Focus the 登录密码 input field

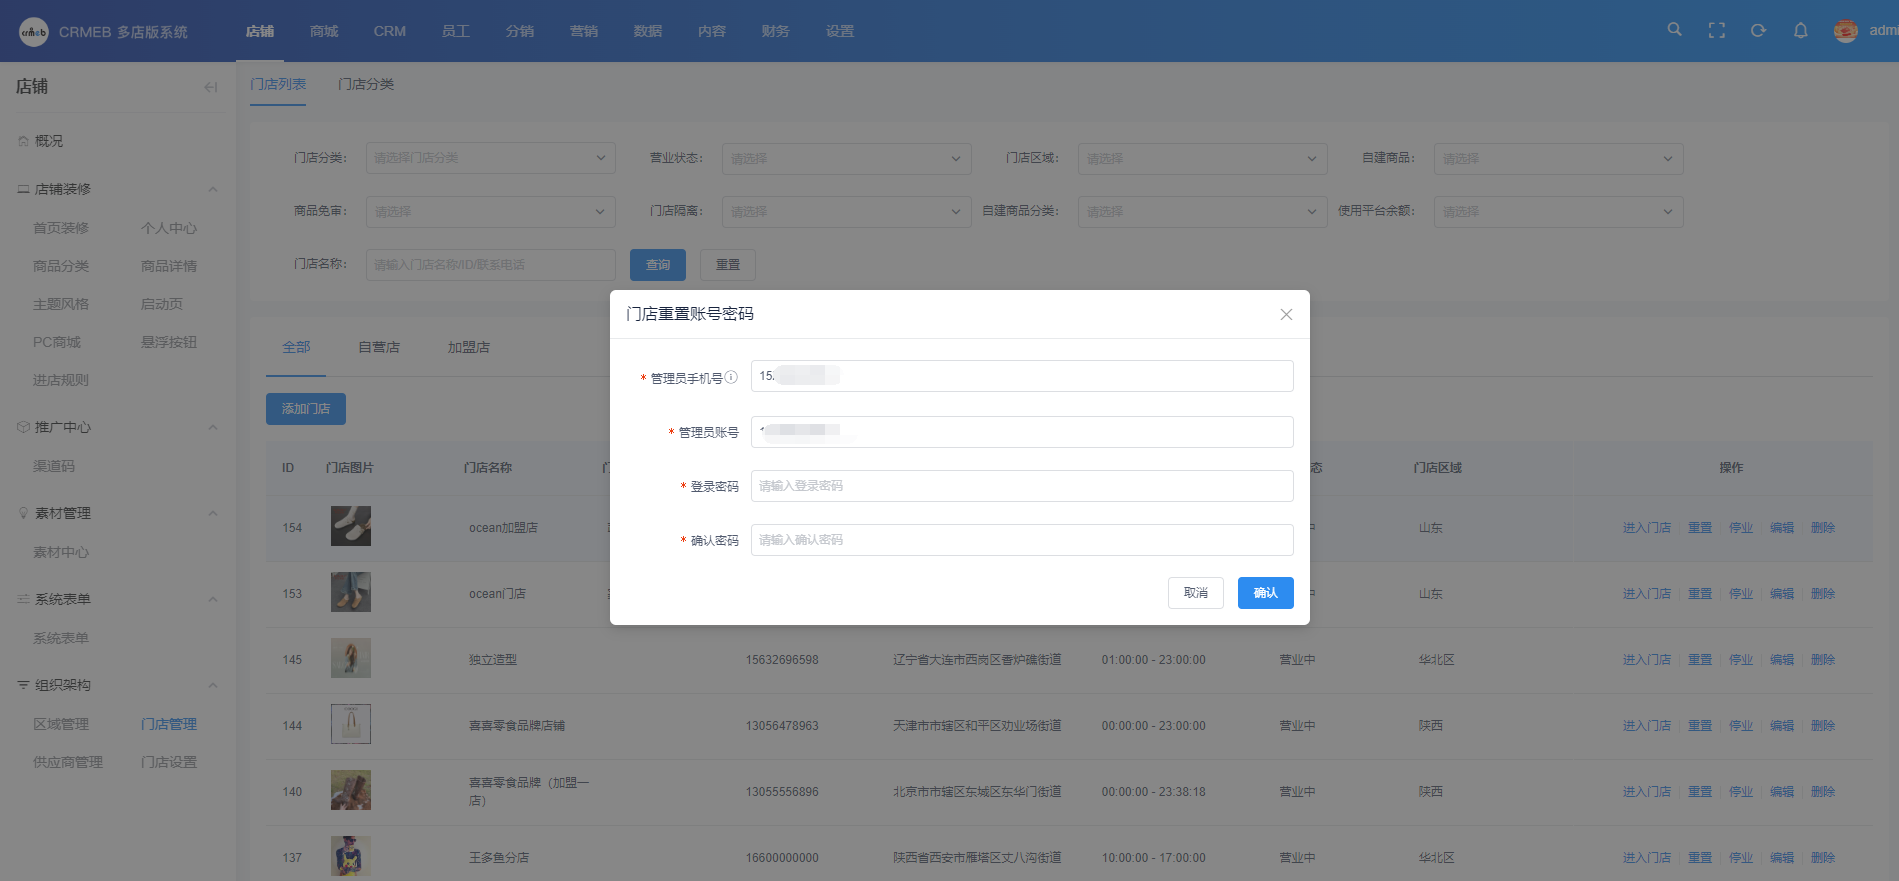pyautogui.click(x=1022, y=486)
